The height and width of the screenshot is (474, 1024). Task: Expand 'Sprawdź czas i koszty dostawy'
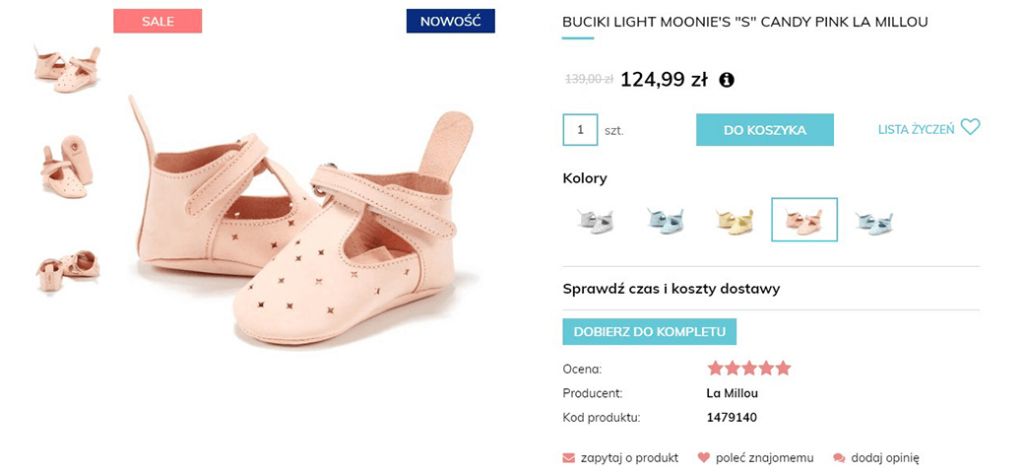[671, 289]
